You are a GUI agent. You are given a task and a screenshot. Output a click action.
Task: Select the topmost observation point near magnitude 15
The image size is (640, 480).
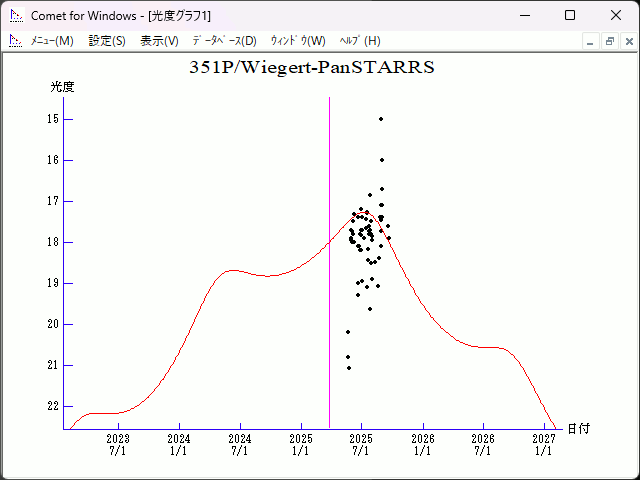(x=381, y=119)
